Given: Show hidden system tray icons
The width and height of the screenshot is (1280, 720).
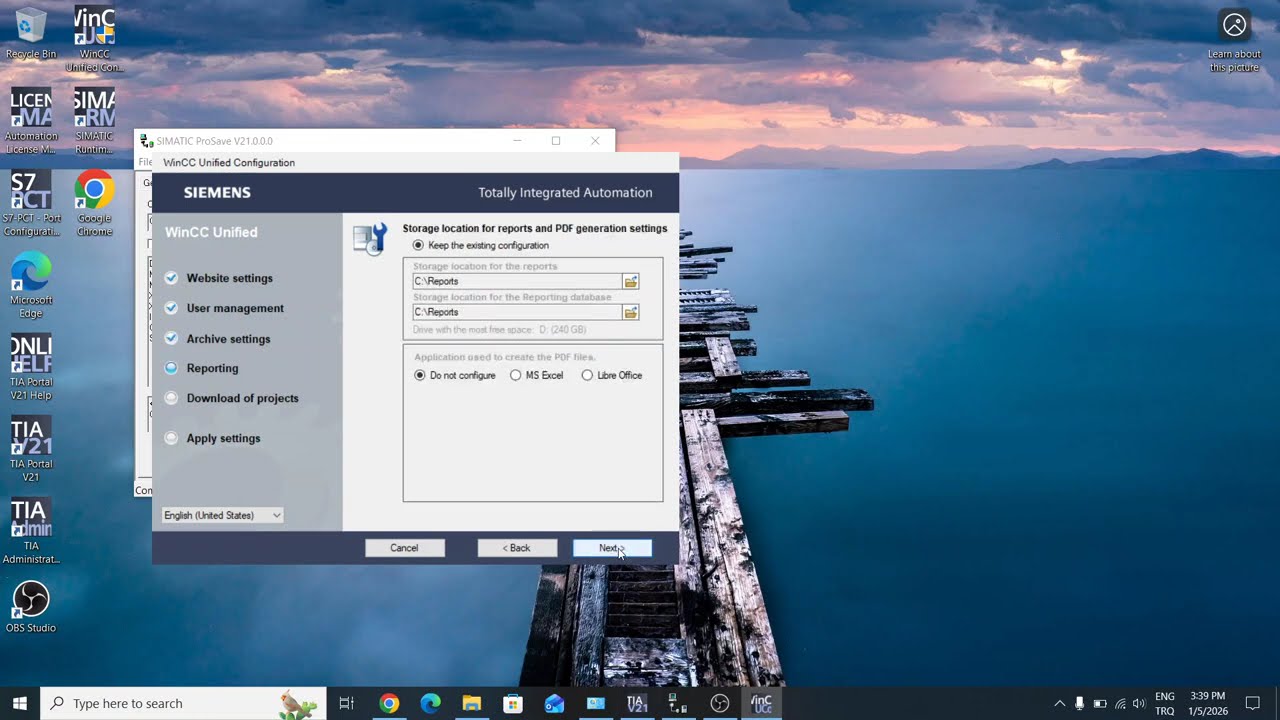Looking at the screenshot, I should 1060,703.
